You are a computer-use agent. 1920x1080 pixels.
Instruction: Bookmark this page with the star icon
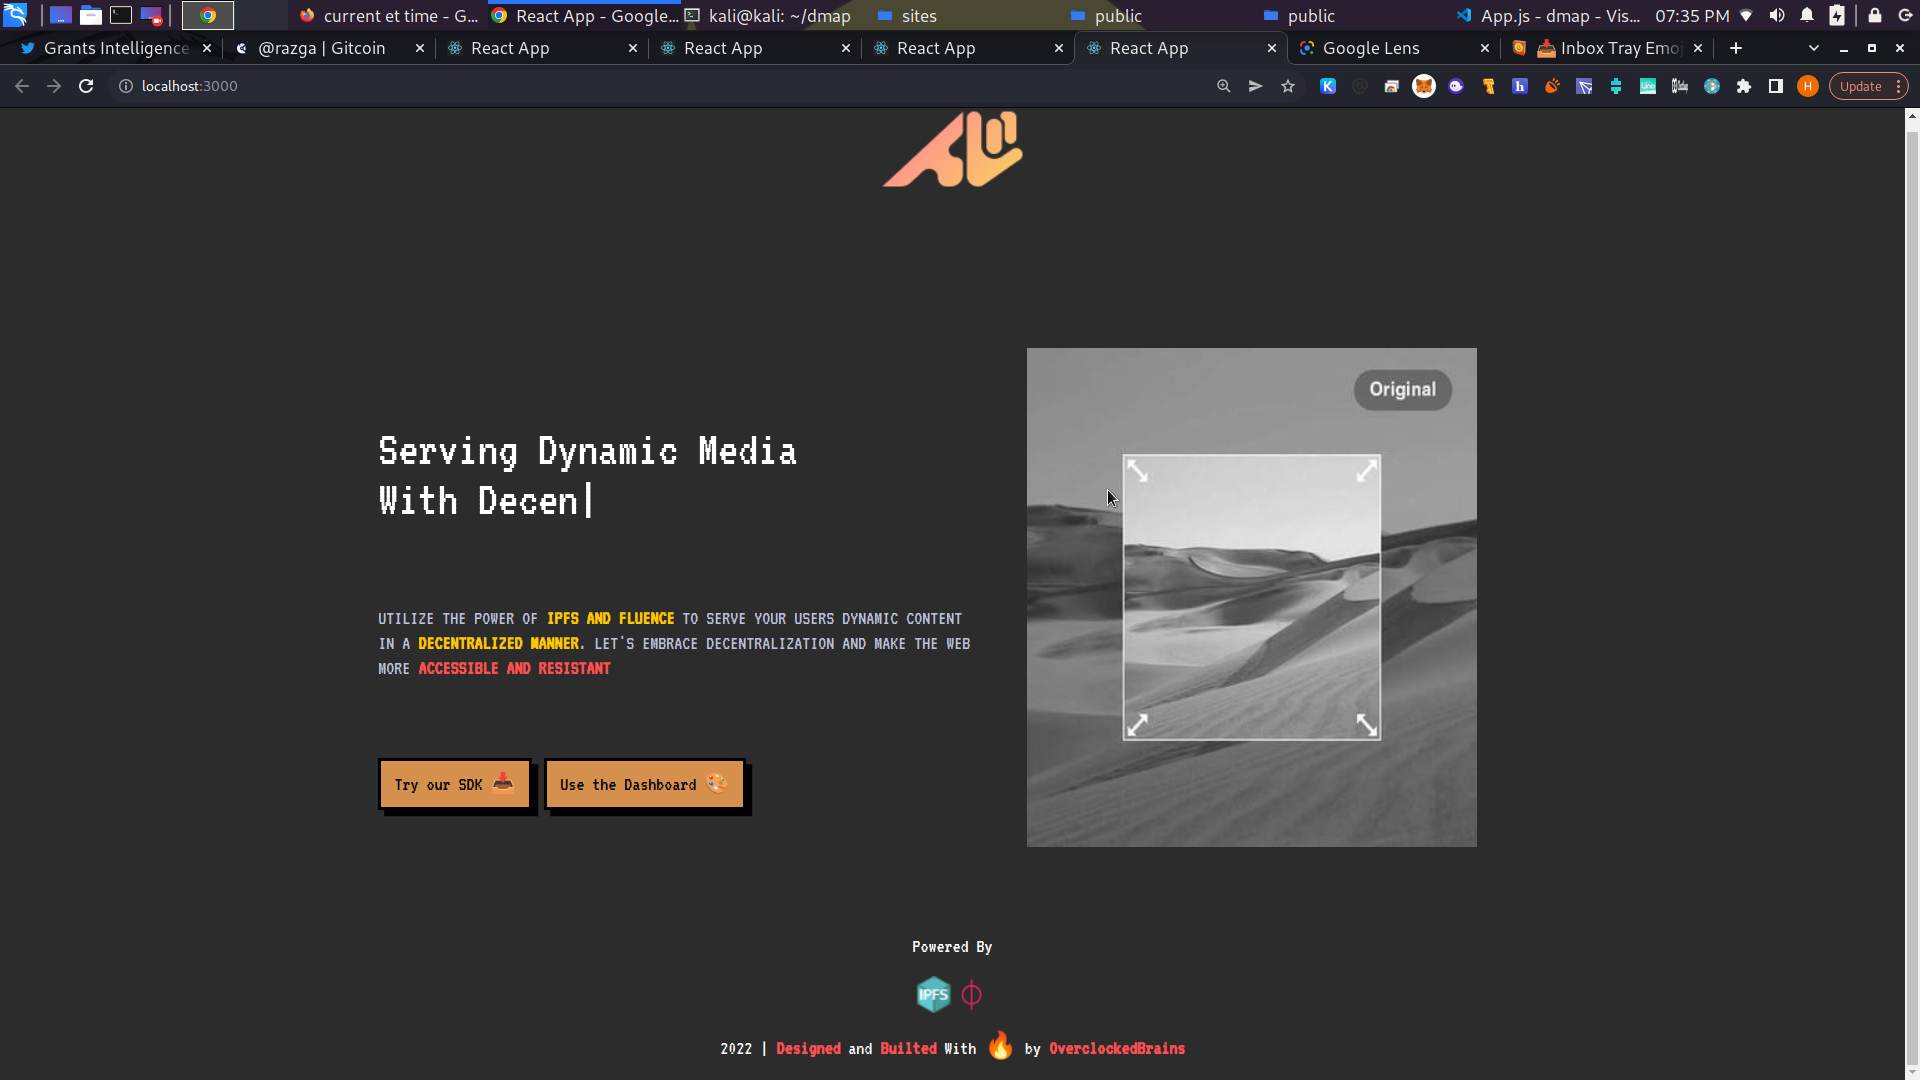point(1288,86)
